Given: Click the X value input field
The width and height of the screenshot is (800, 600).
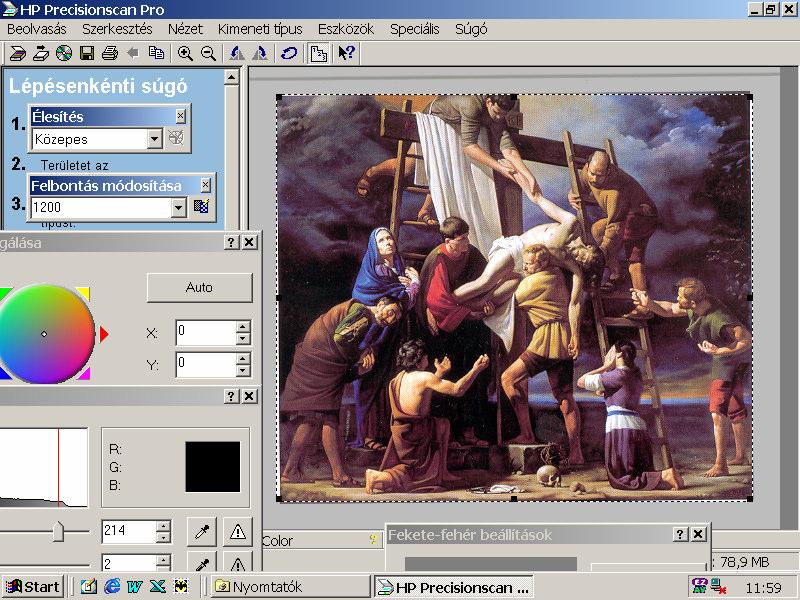Looking at the screenshot, I should point(206,333).
